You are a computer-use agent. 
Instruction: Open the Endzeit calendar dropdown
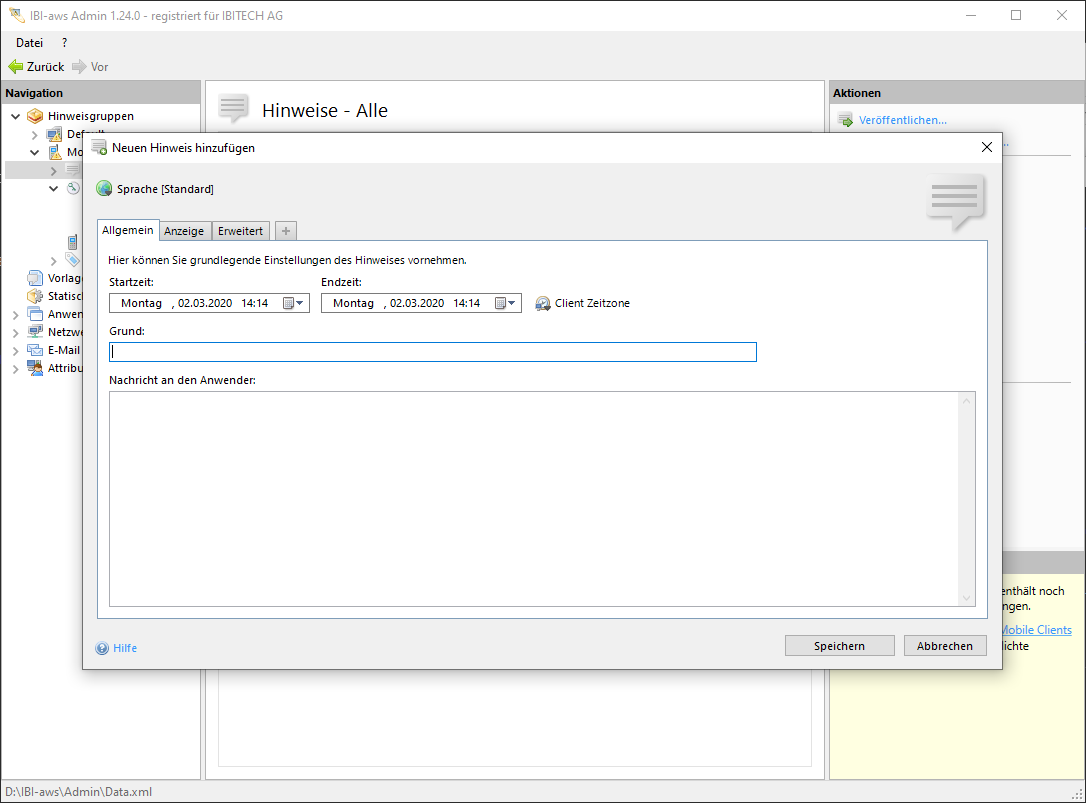point(505,303)
